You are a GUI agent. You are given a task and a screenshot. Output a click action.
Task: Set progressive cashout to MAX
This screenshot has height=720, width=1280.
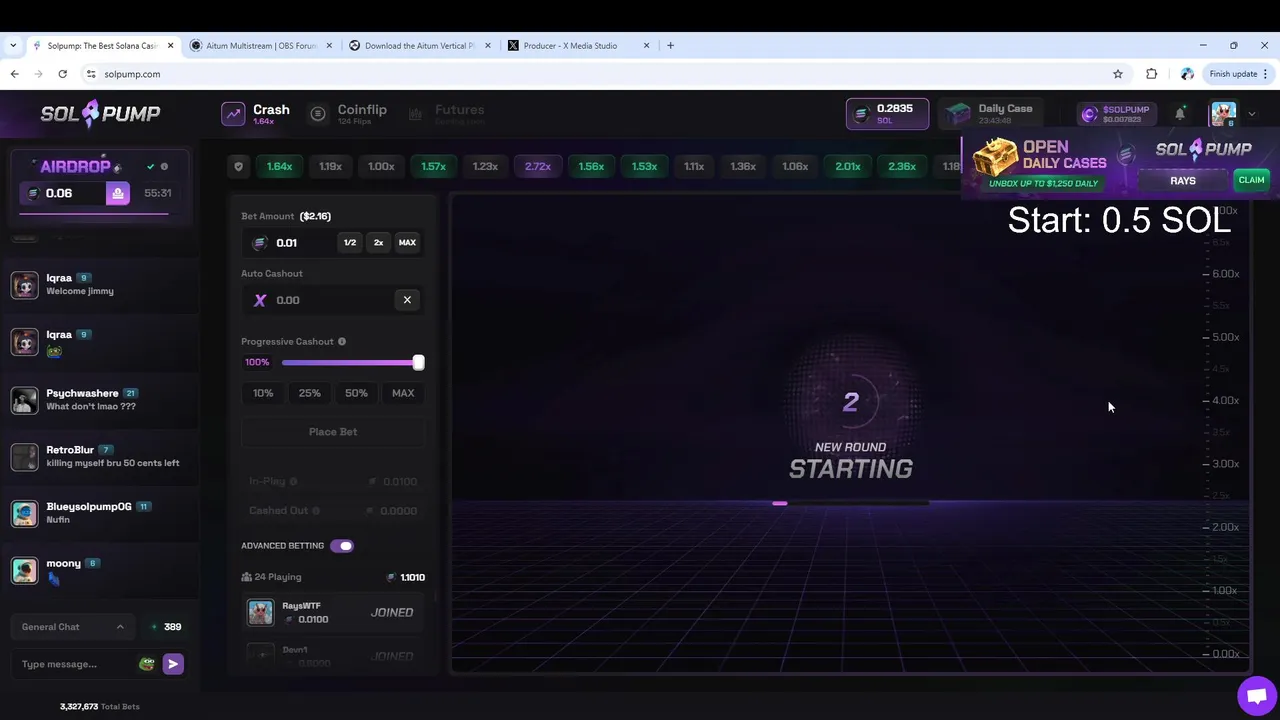click(403, 393)
